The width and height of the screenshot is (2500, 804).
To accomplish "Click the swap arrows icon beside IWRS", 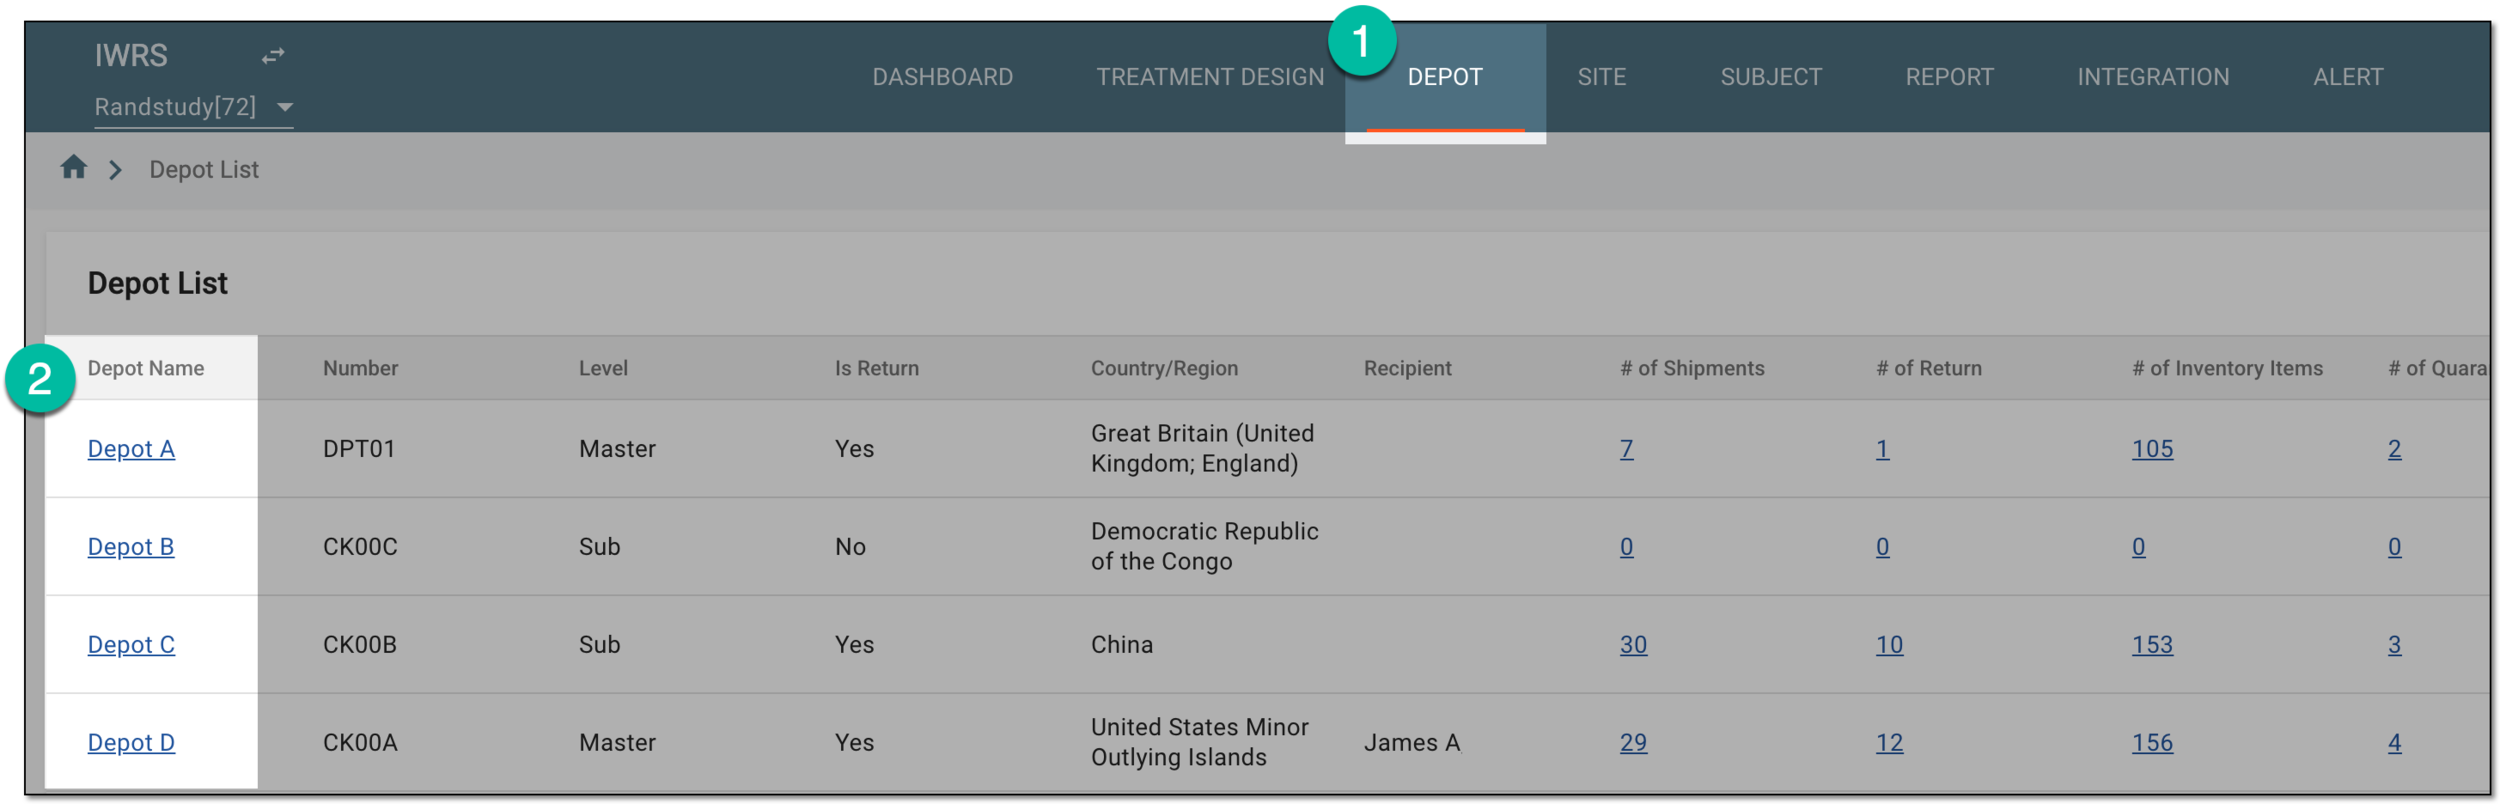I will point(273,56).
